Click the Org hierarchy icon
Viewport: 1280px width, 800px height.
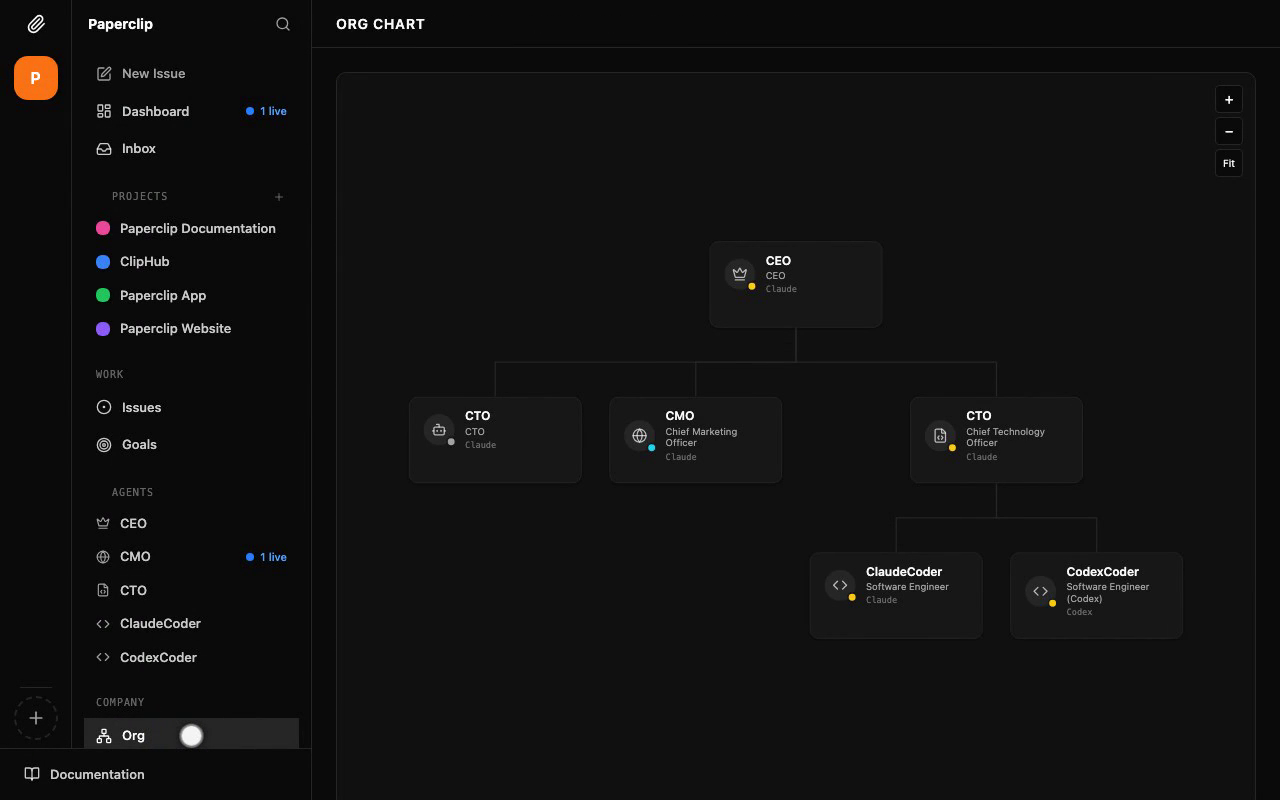pyautogui.click(x=104, y=736)
